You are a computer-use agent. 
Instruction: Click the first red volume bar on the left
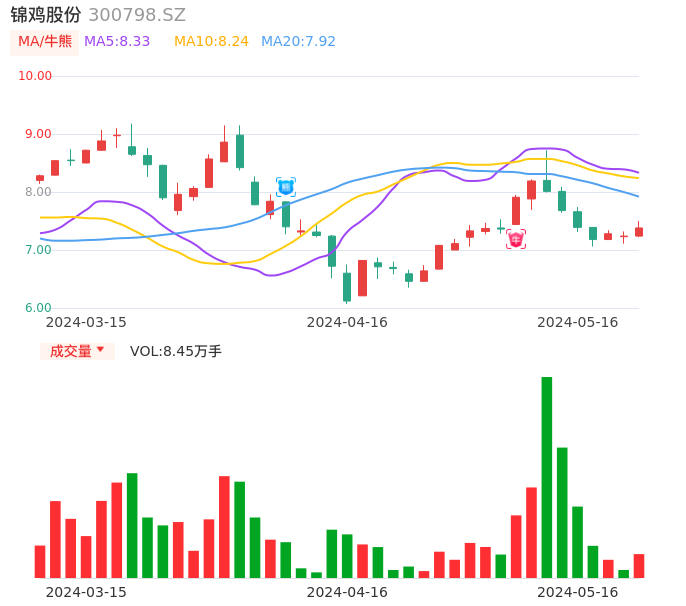tap(40, 561)
